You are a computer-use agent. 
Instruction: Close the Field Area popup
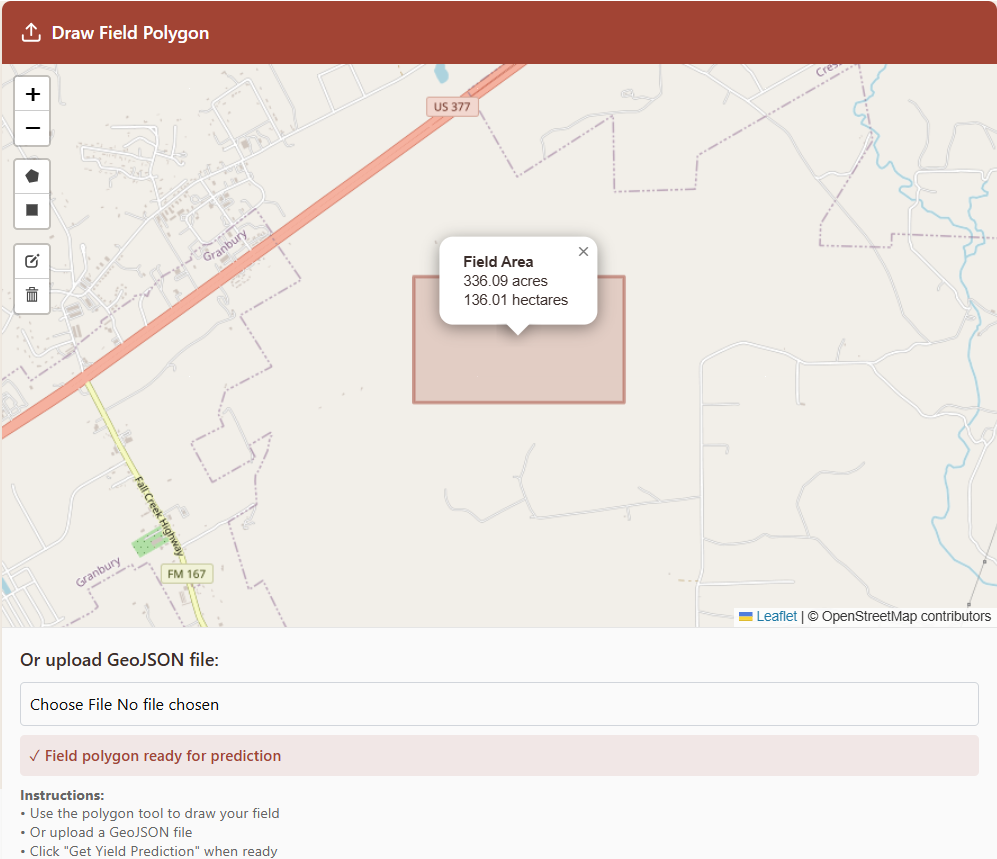click(x=583, y=252)
